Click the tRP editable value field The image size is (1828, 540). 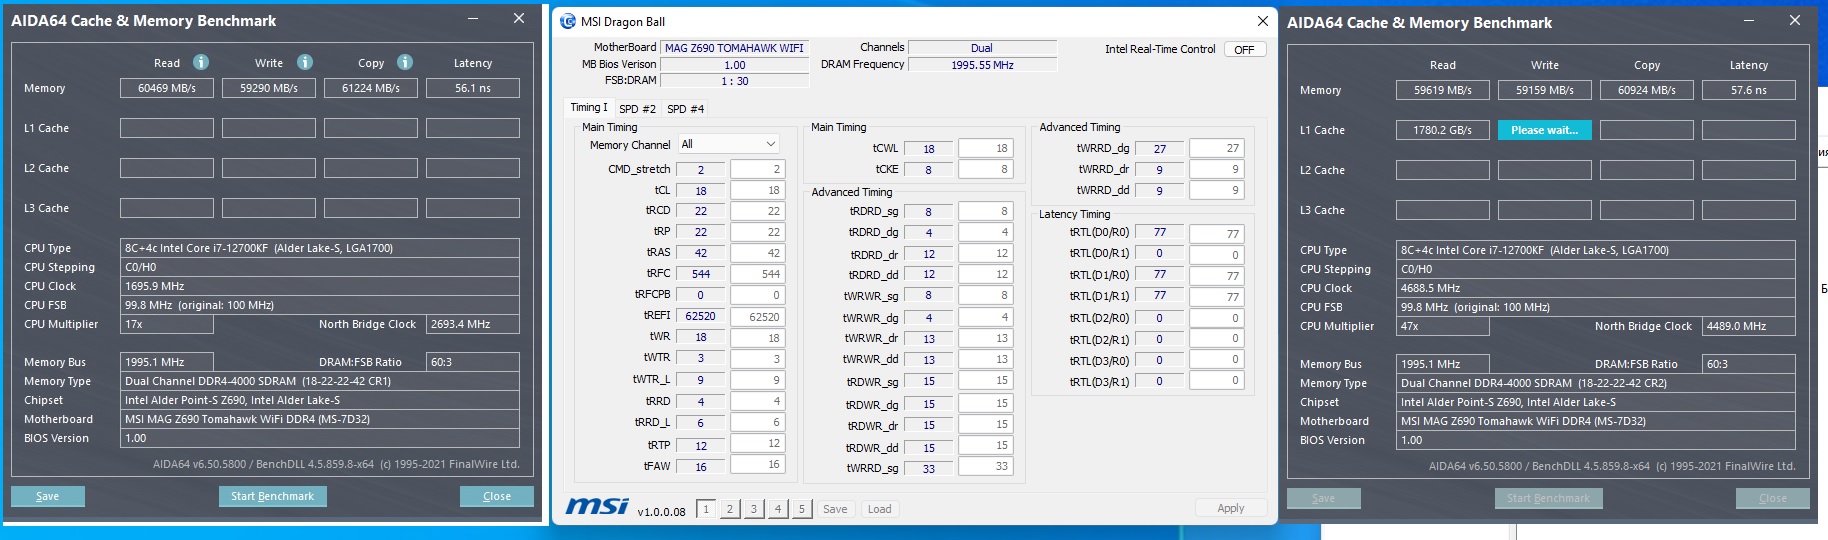(758, 232)
